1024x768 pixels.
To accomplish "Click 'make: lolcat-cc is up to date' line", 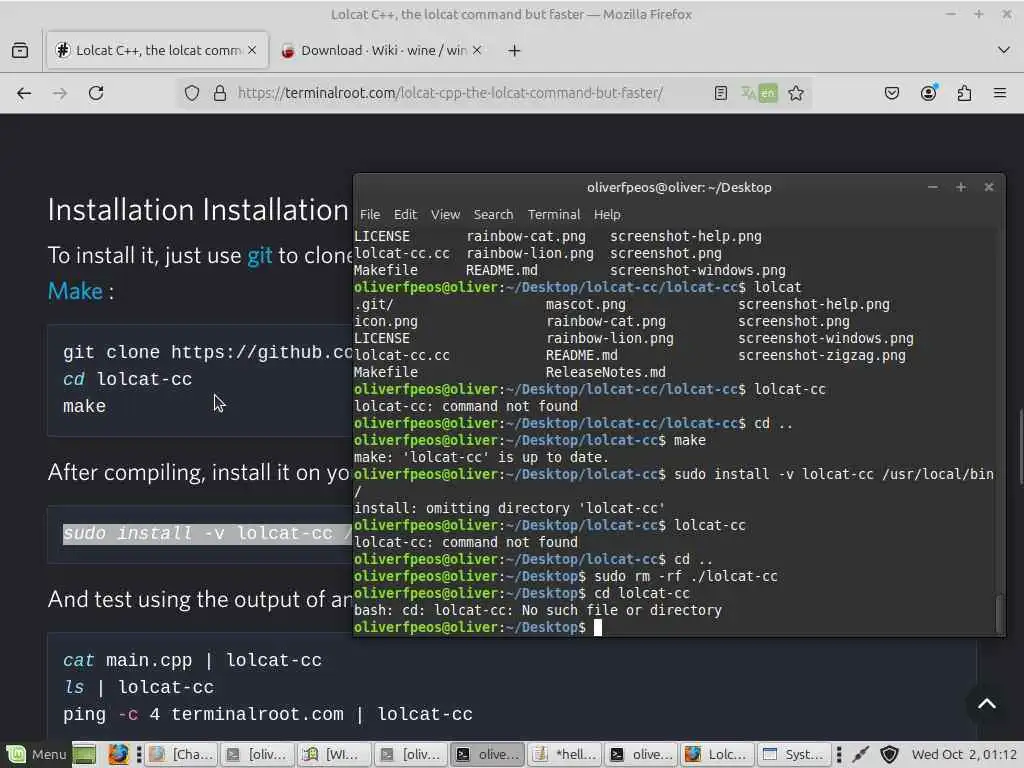I will pyautogui.click(x=481, y=457).
